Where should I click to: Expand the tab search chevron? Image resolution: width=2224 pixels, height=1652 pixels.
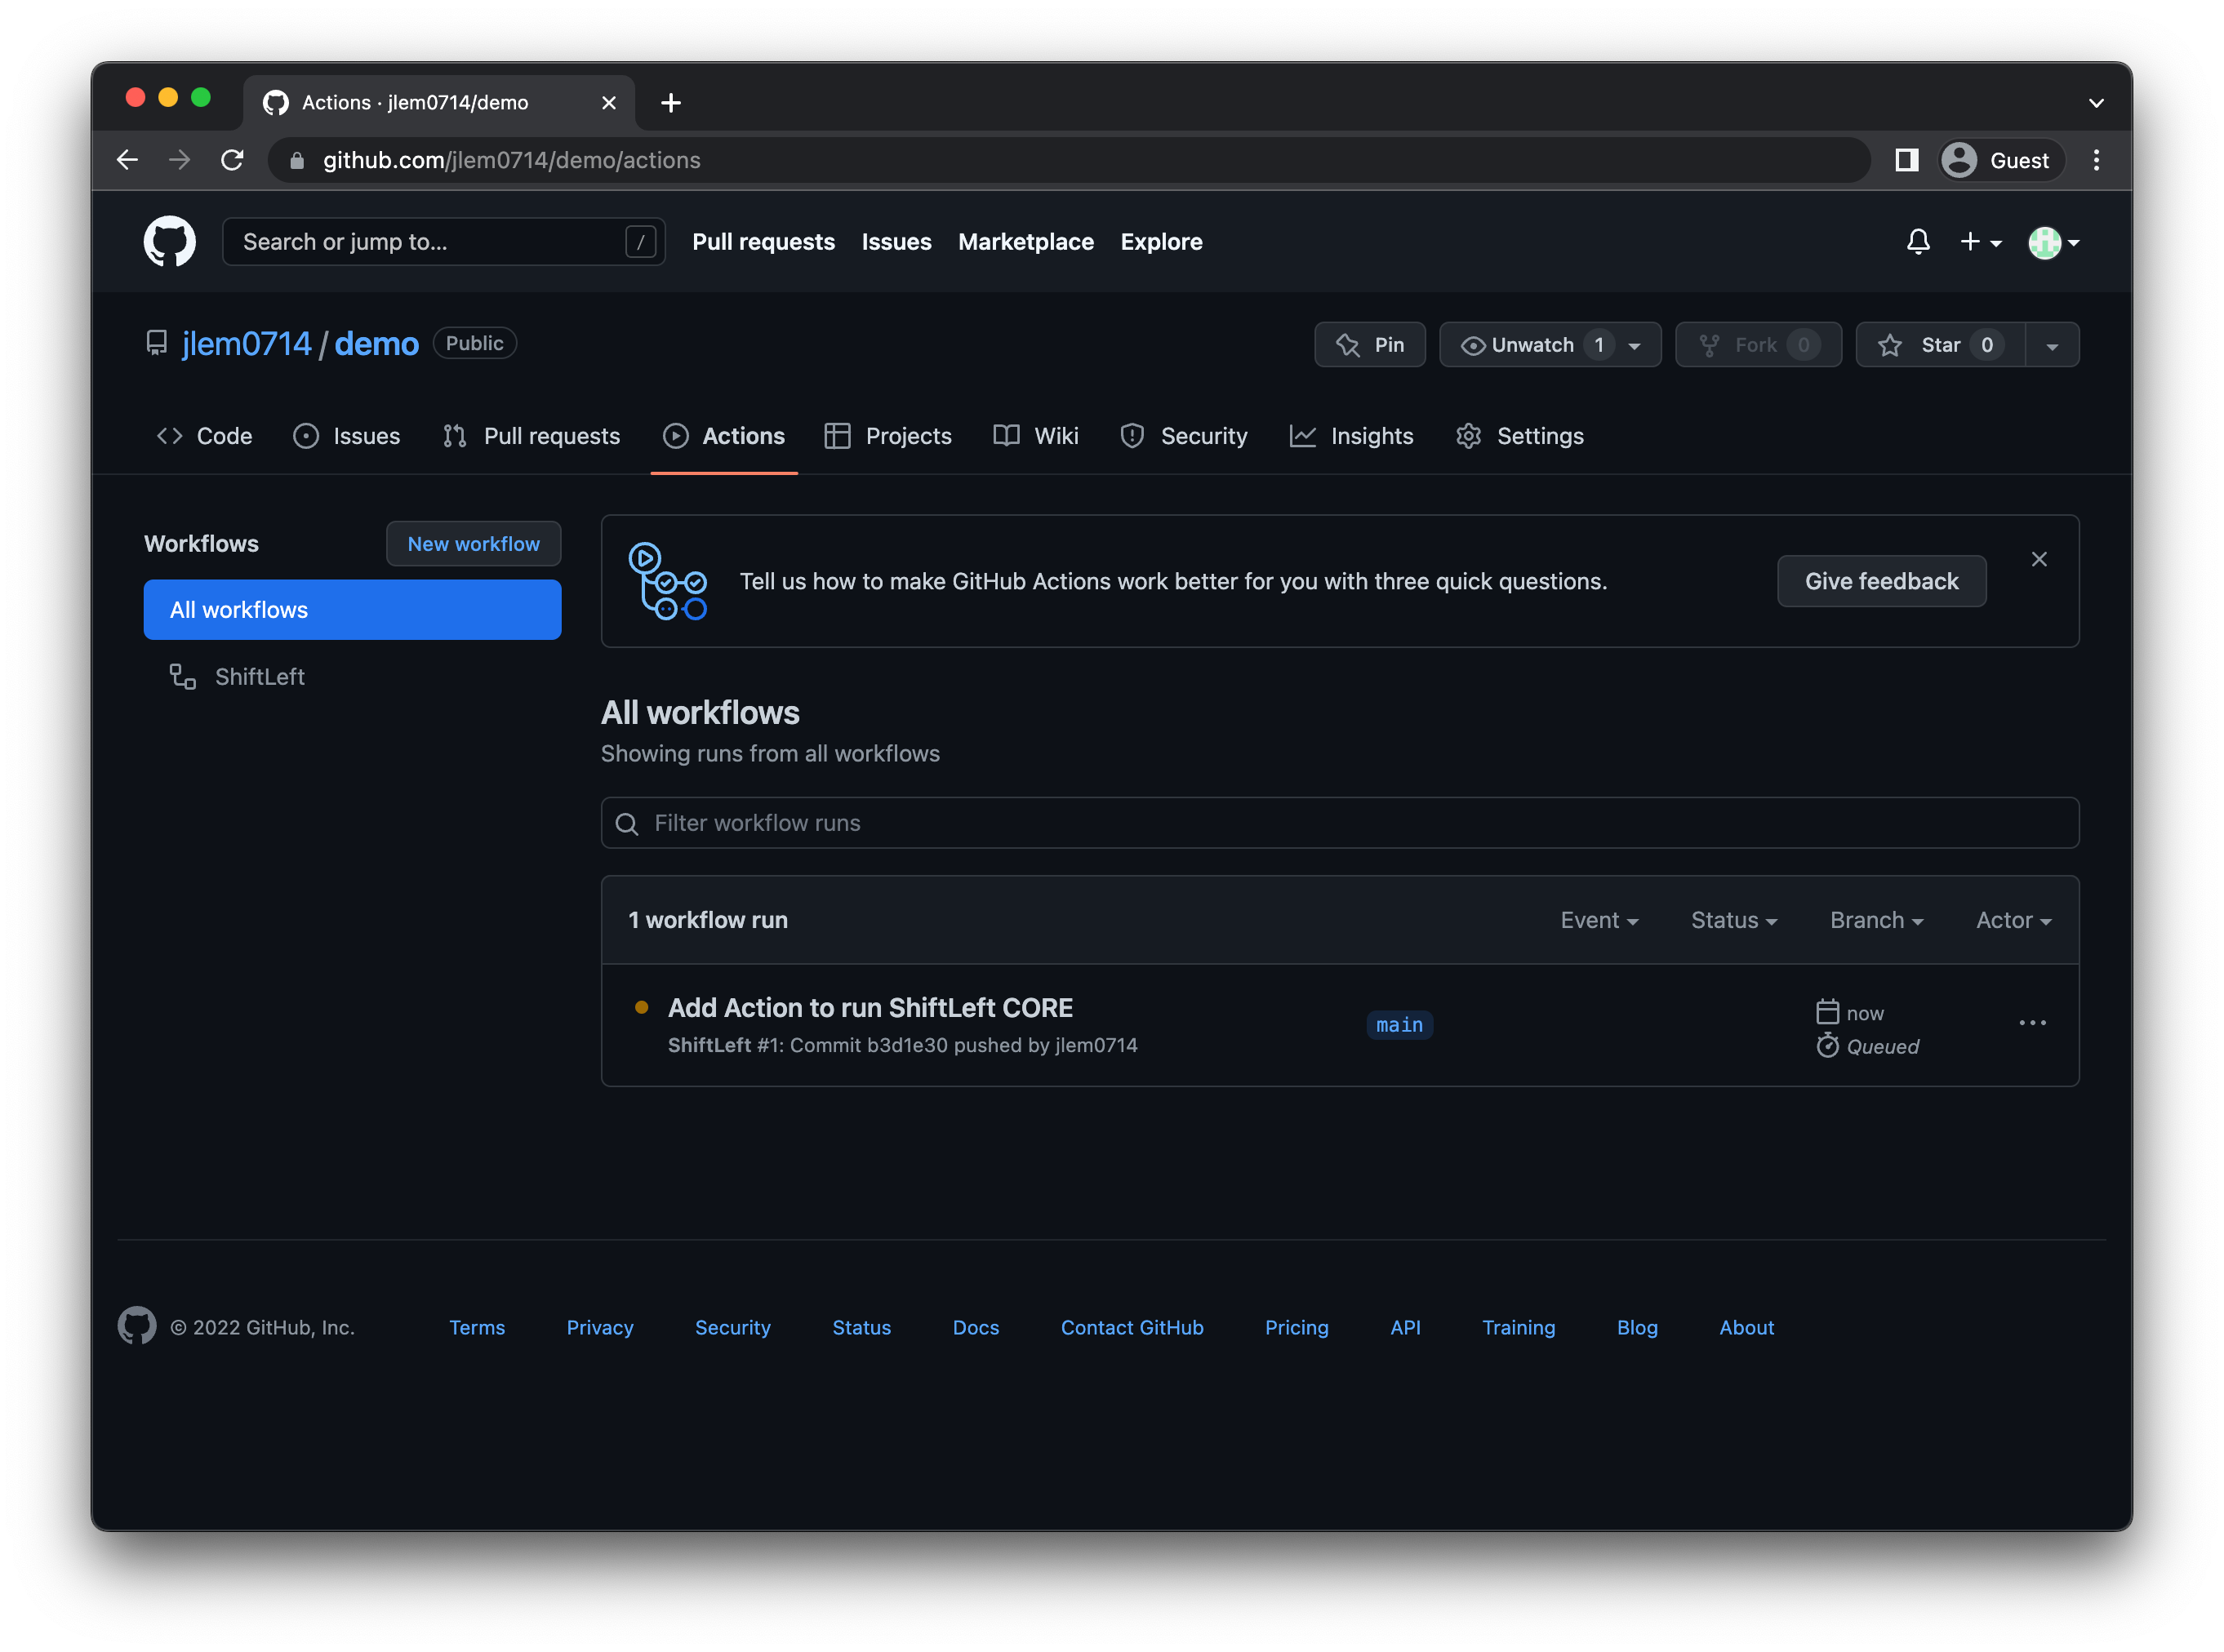tap(2096, 102)
